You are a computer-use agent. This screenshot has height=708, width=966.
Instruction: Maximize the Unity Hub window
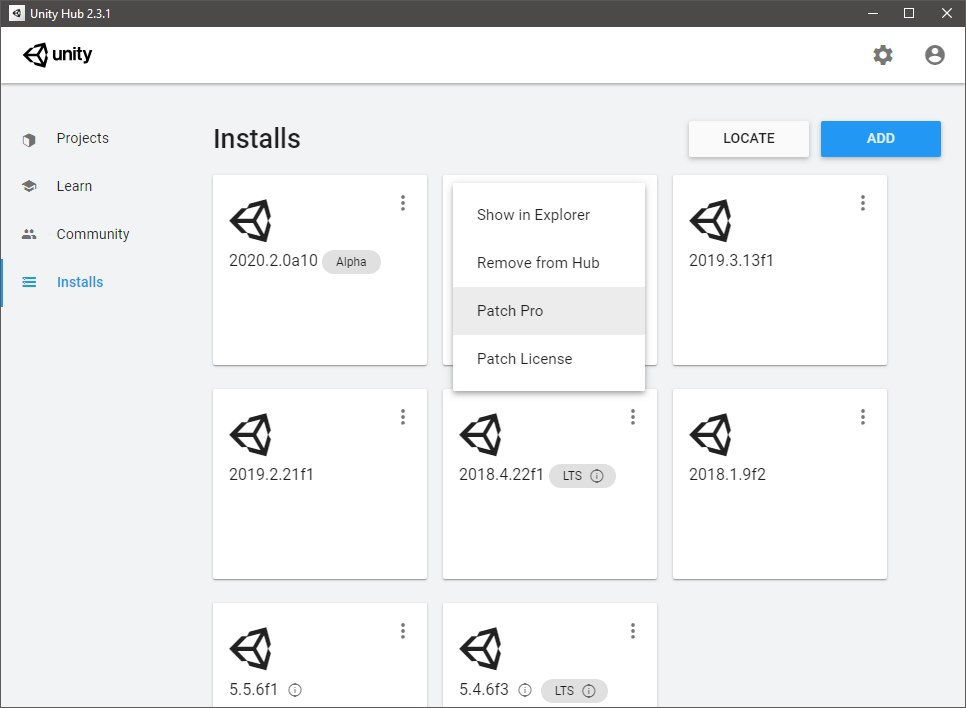(909, 13)
